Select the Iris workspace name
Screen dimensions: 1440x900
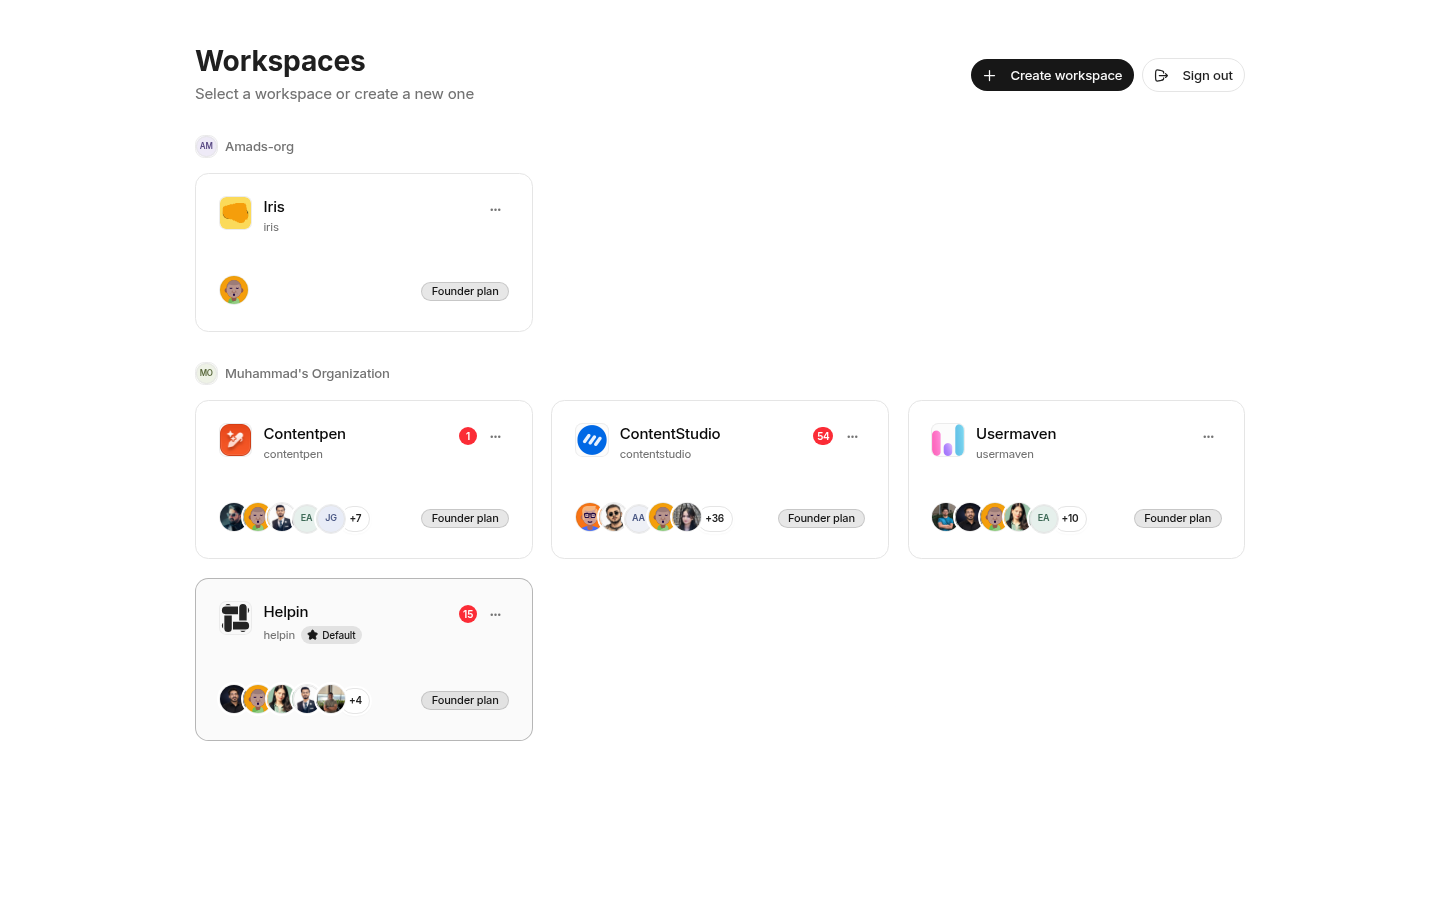point(274,207)
